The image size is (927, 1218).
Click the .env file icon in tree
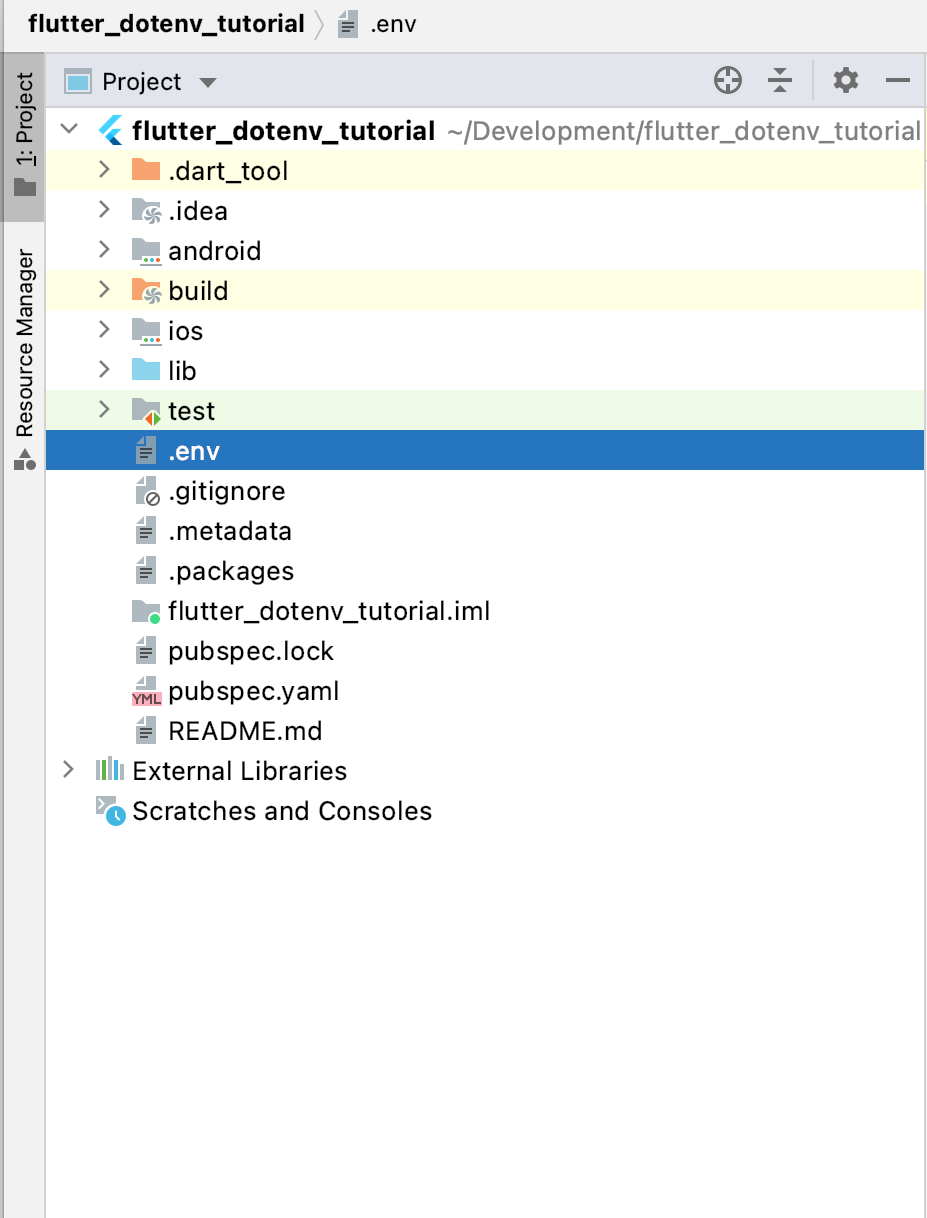(x=146, y=451)
